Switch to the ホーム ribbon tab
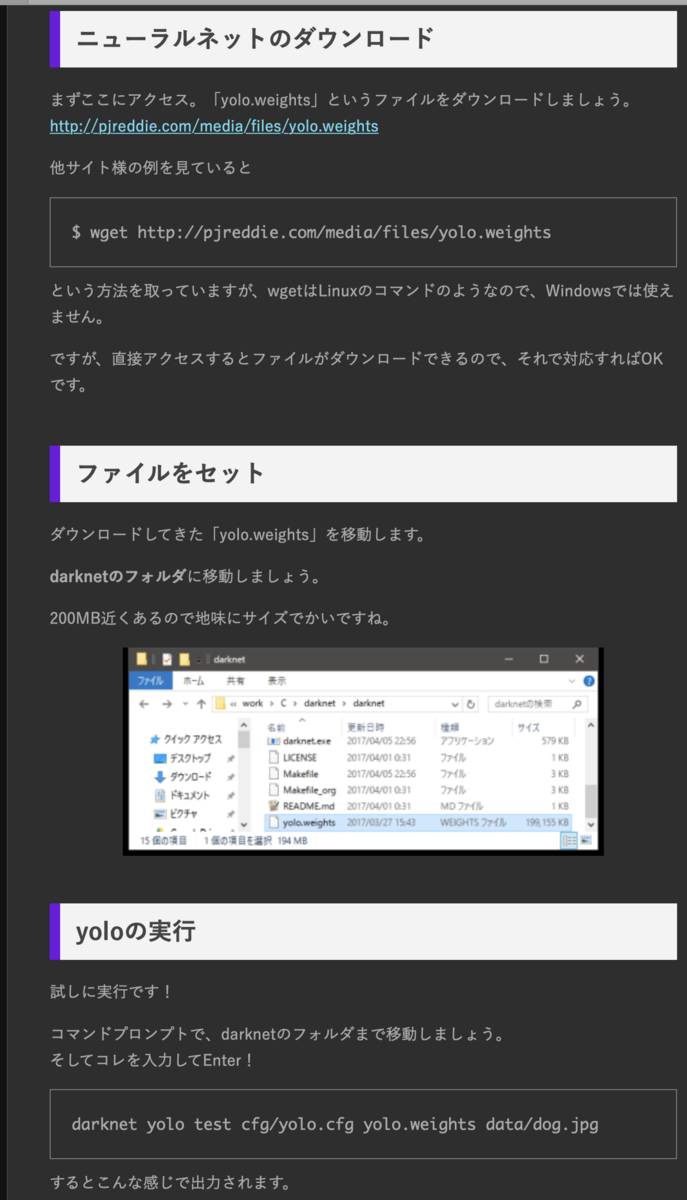The image size is (687, 1200). click(x=194, y=681)
